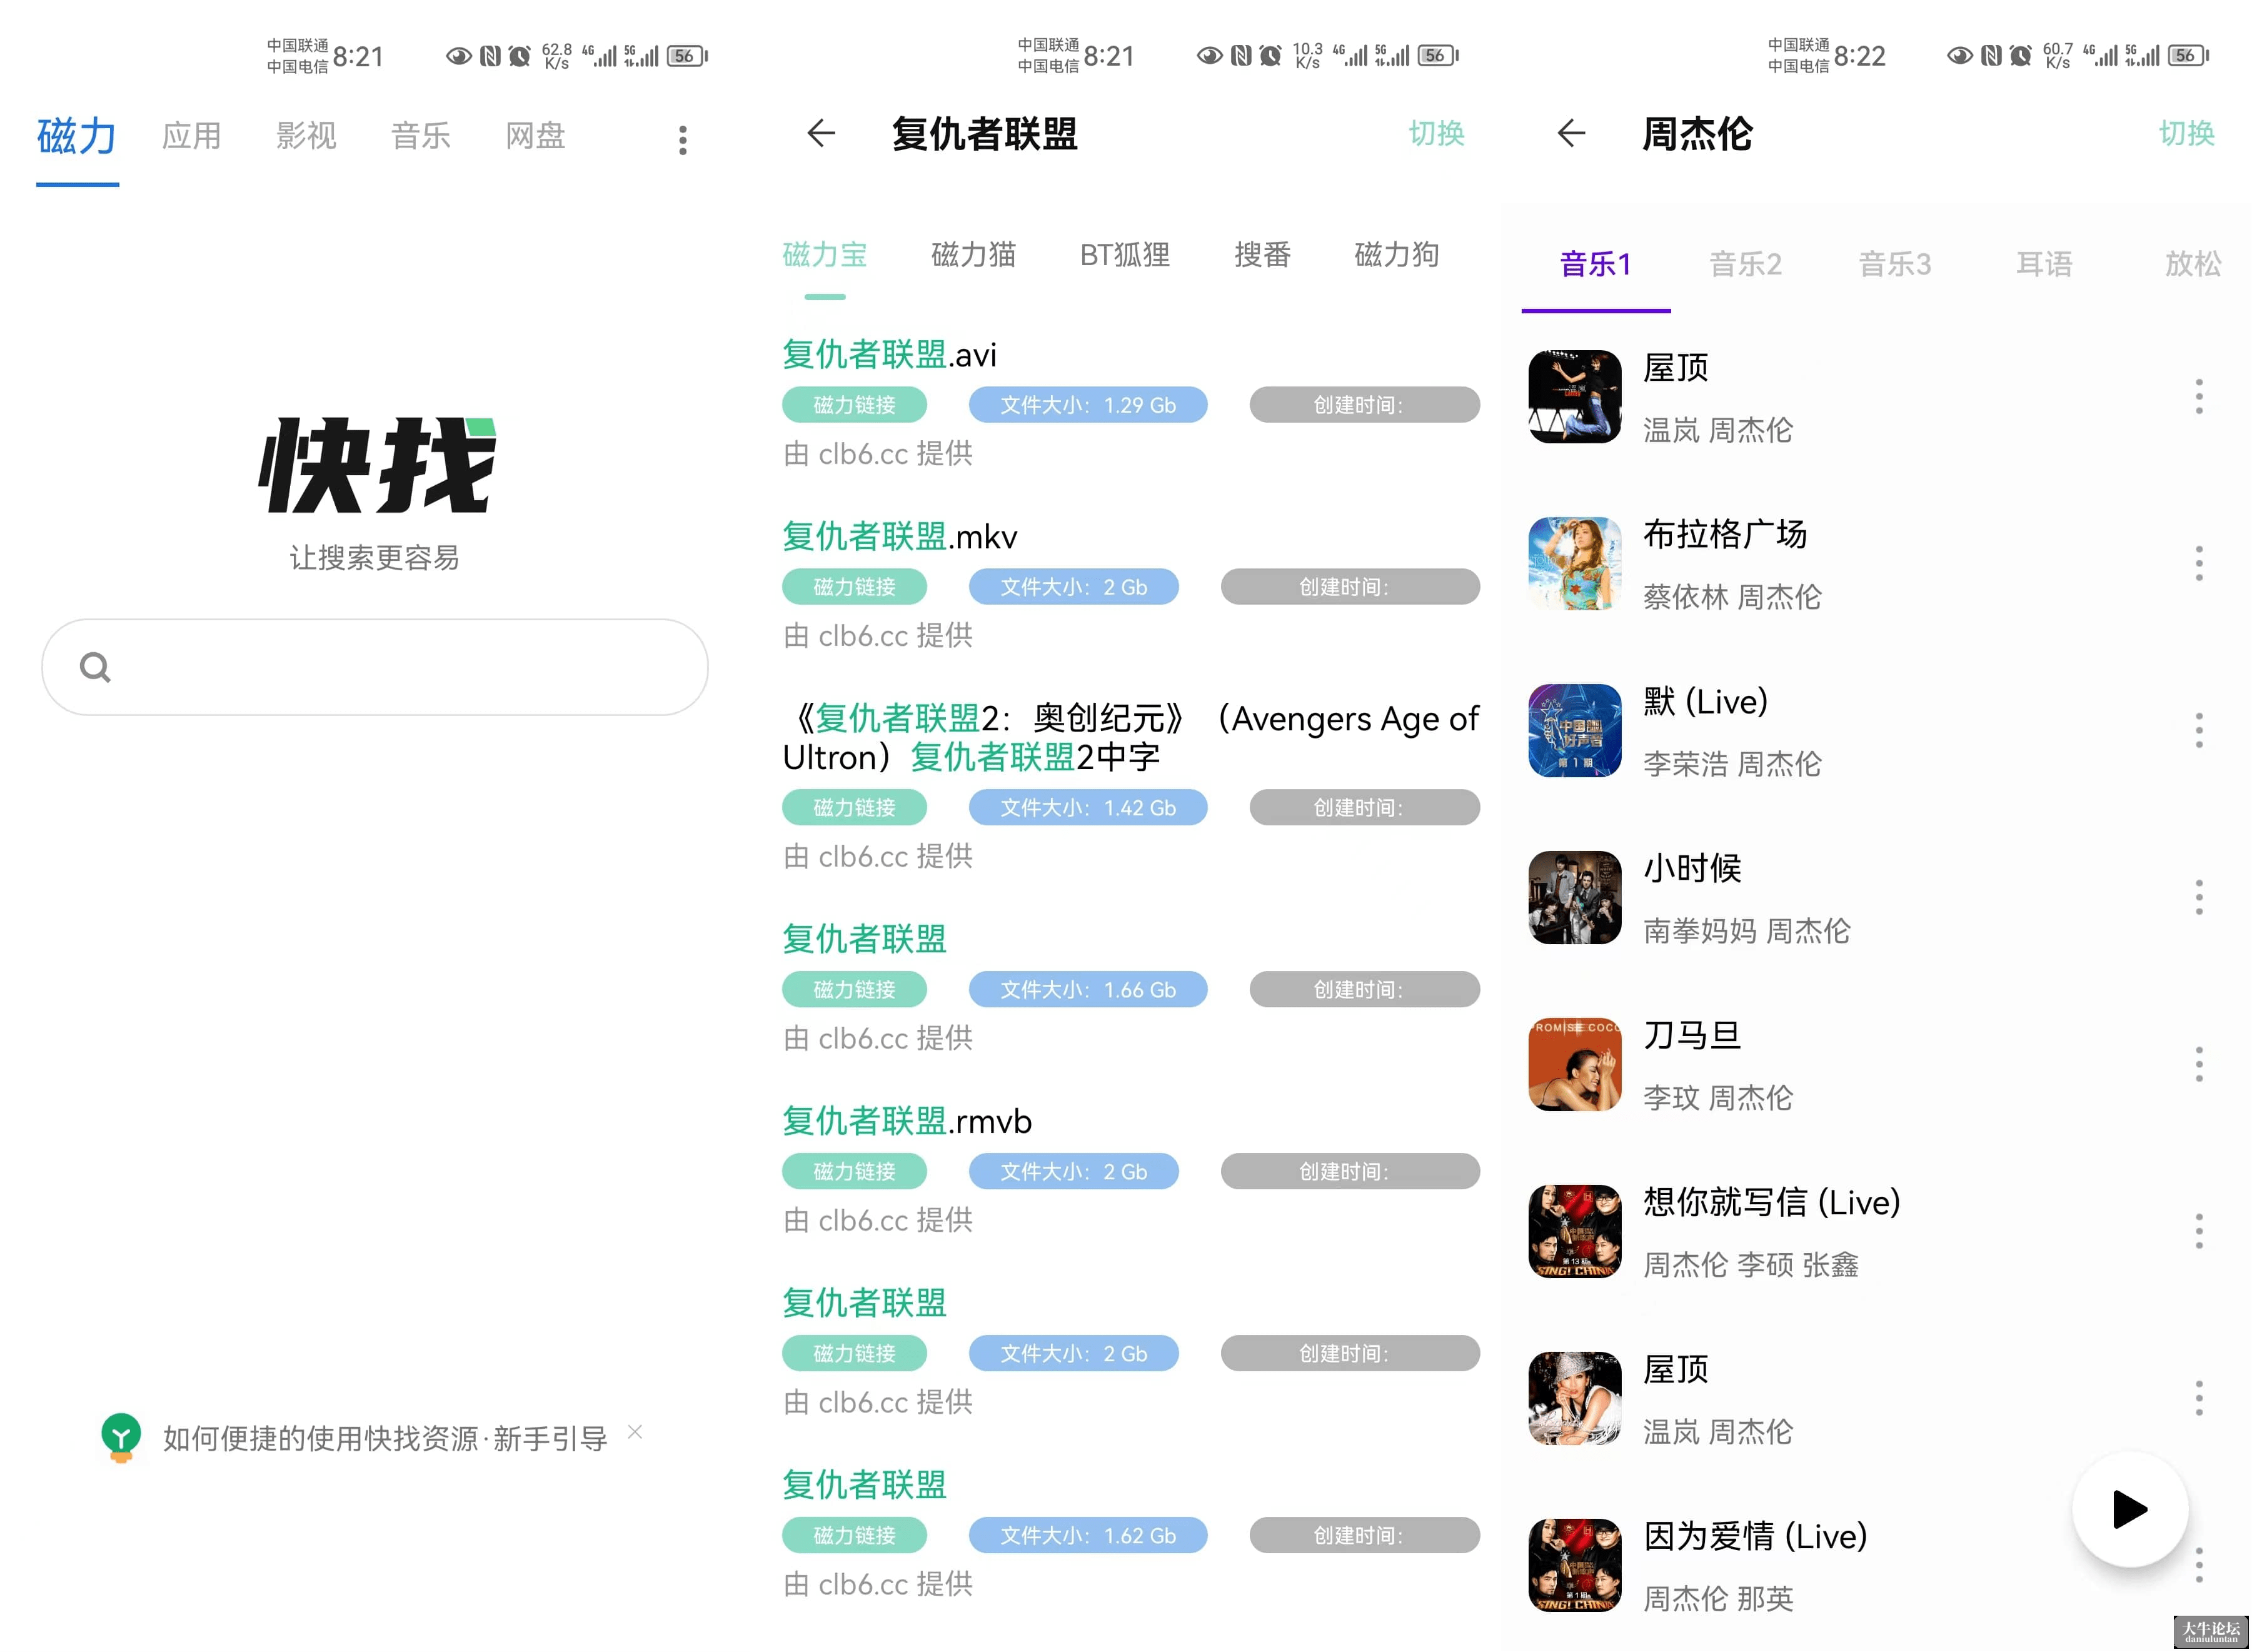This screenshot has width=2252, height=1652.
Task: Click 切换 on 周杰伦 page
Action: [2187, 133]
